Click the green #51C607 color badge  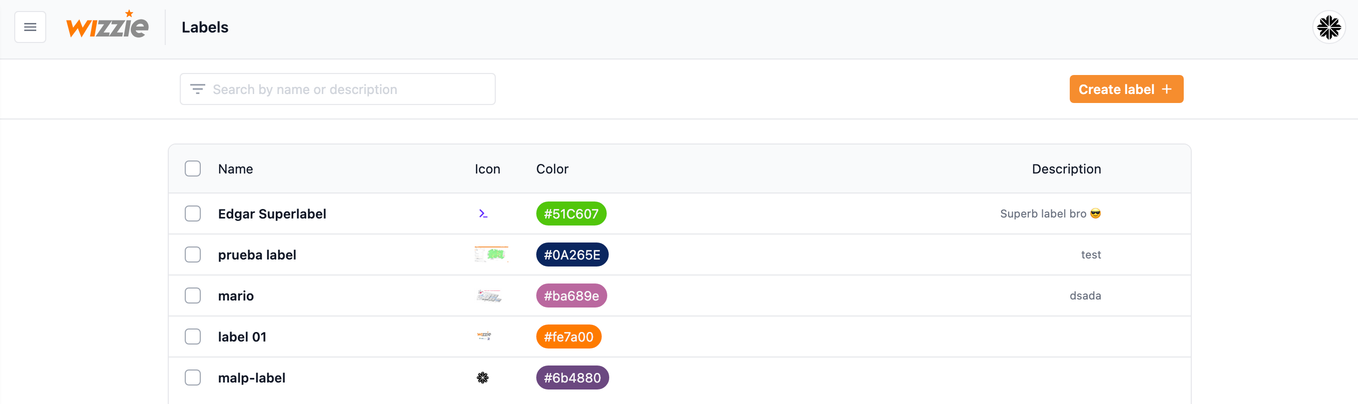(x=571, y=214)
